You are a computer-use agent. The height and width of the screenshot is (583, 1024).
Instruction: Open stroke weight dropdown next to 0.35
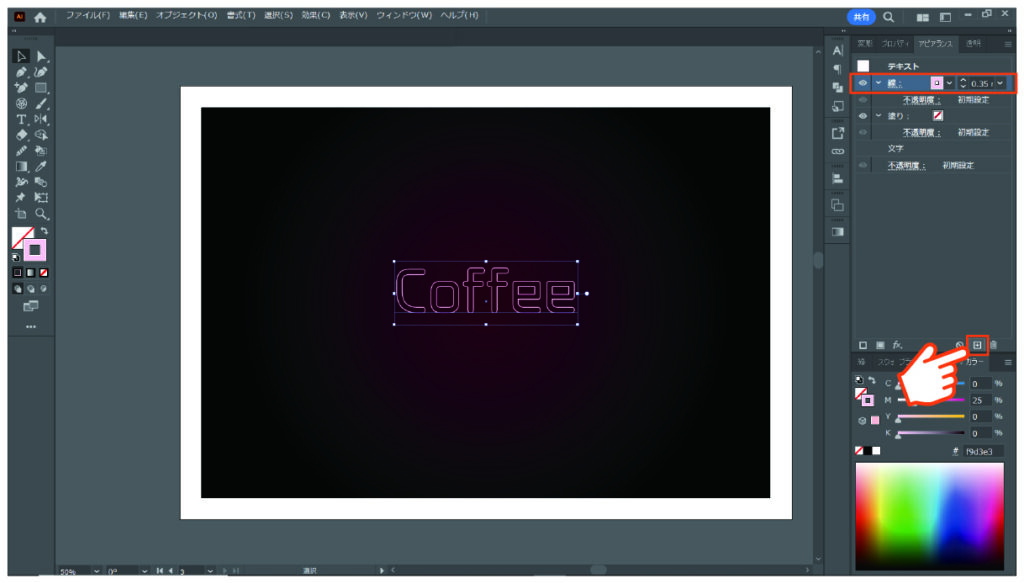(1000, 83)
